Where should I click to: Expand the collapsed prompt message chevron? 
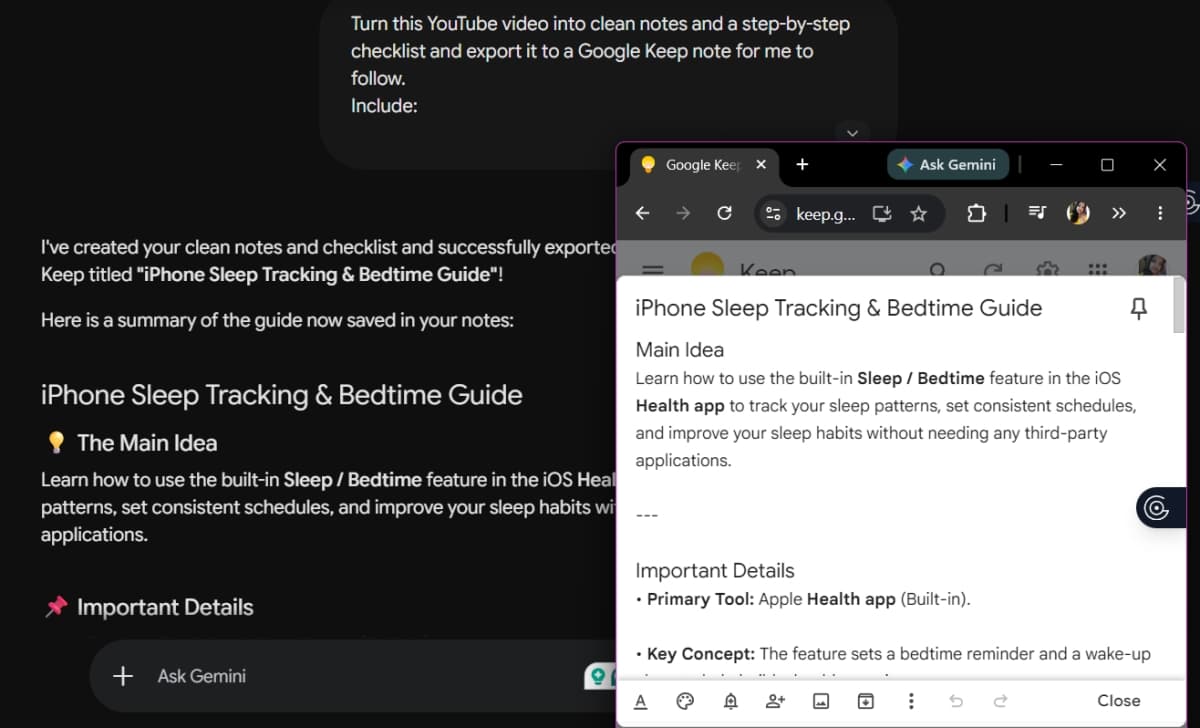(852, 132)
